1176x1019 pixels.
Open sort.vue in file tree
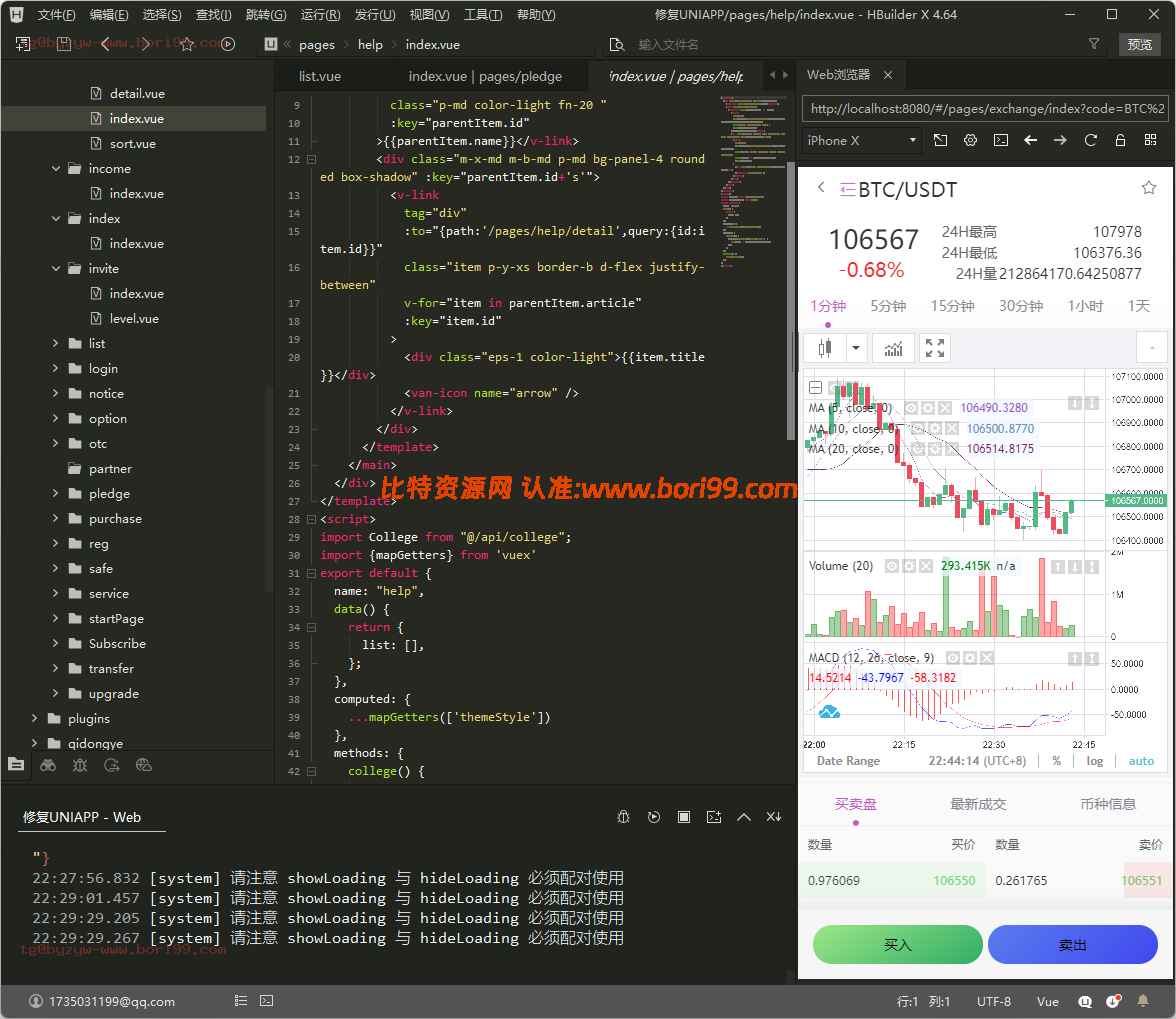(x=133, y=144)
